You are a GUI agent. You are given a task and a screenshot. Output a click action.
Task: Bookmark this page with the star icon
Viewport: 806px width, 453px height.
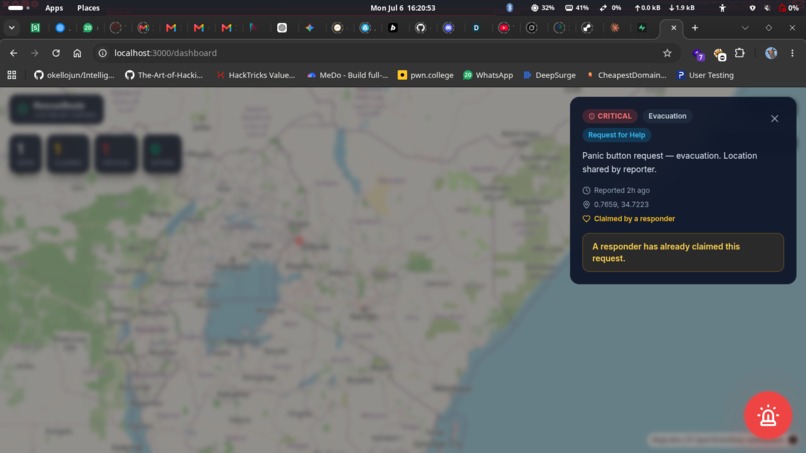click(x=667, y=53)
